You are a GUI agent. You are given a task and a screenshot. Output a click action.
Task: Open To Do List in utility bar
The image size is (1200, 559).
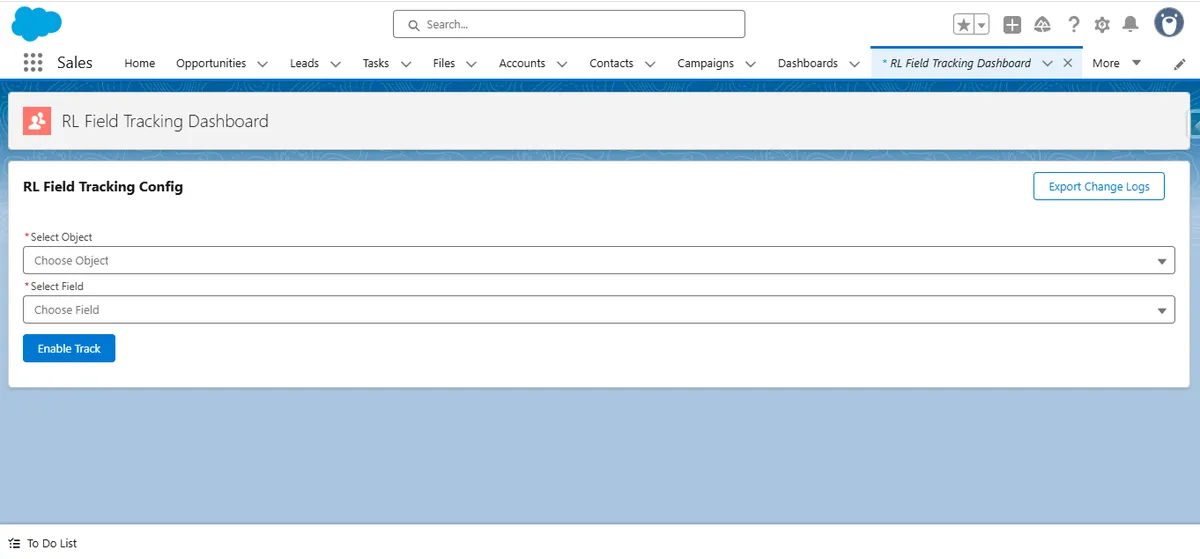(x=43, y=543)
